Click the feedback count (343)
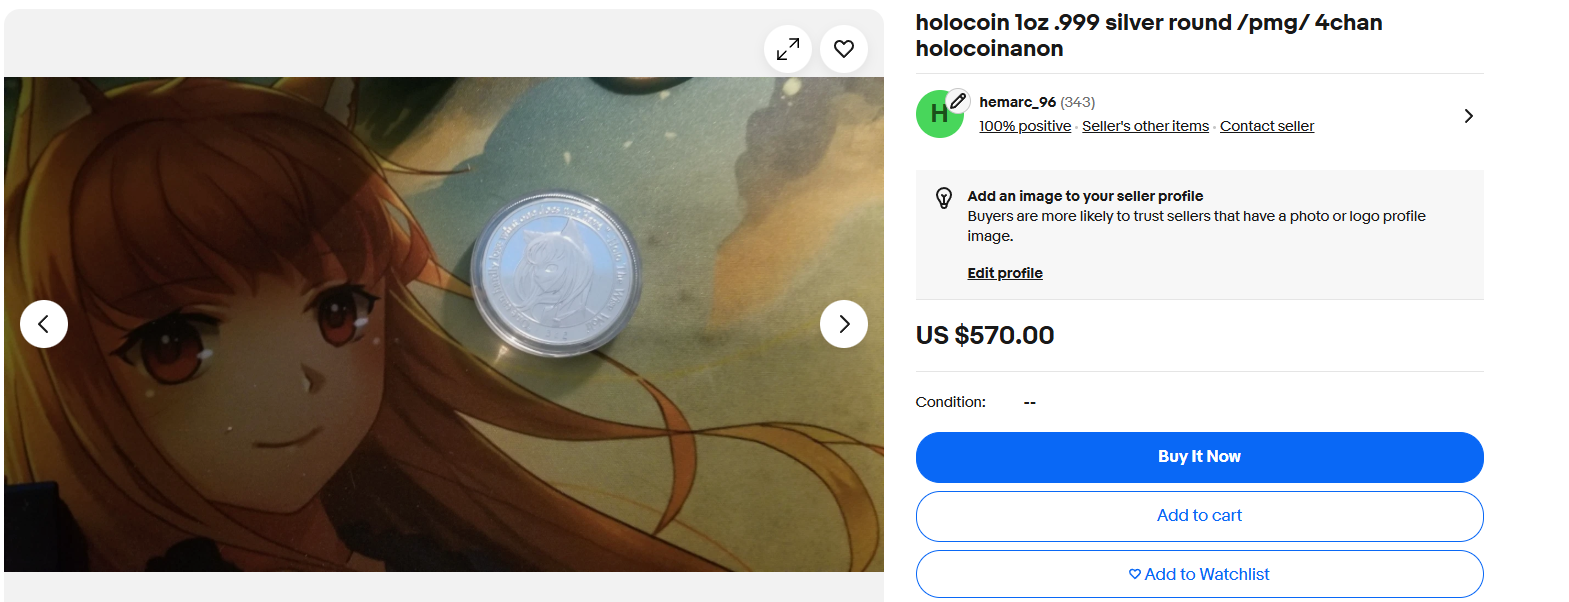This screenshot has width=1569, height=602. (1078, 102)
